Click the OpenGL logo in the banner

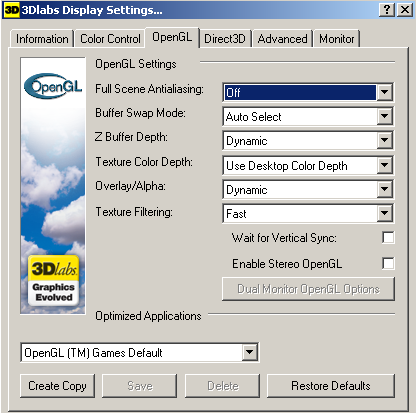[53, 86]
